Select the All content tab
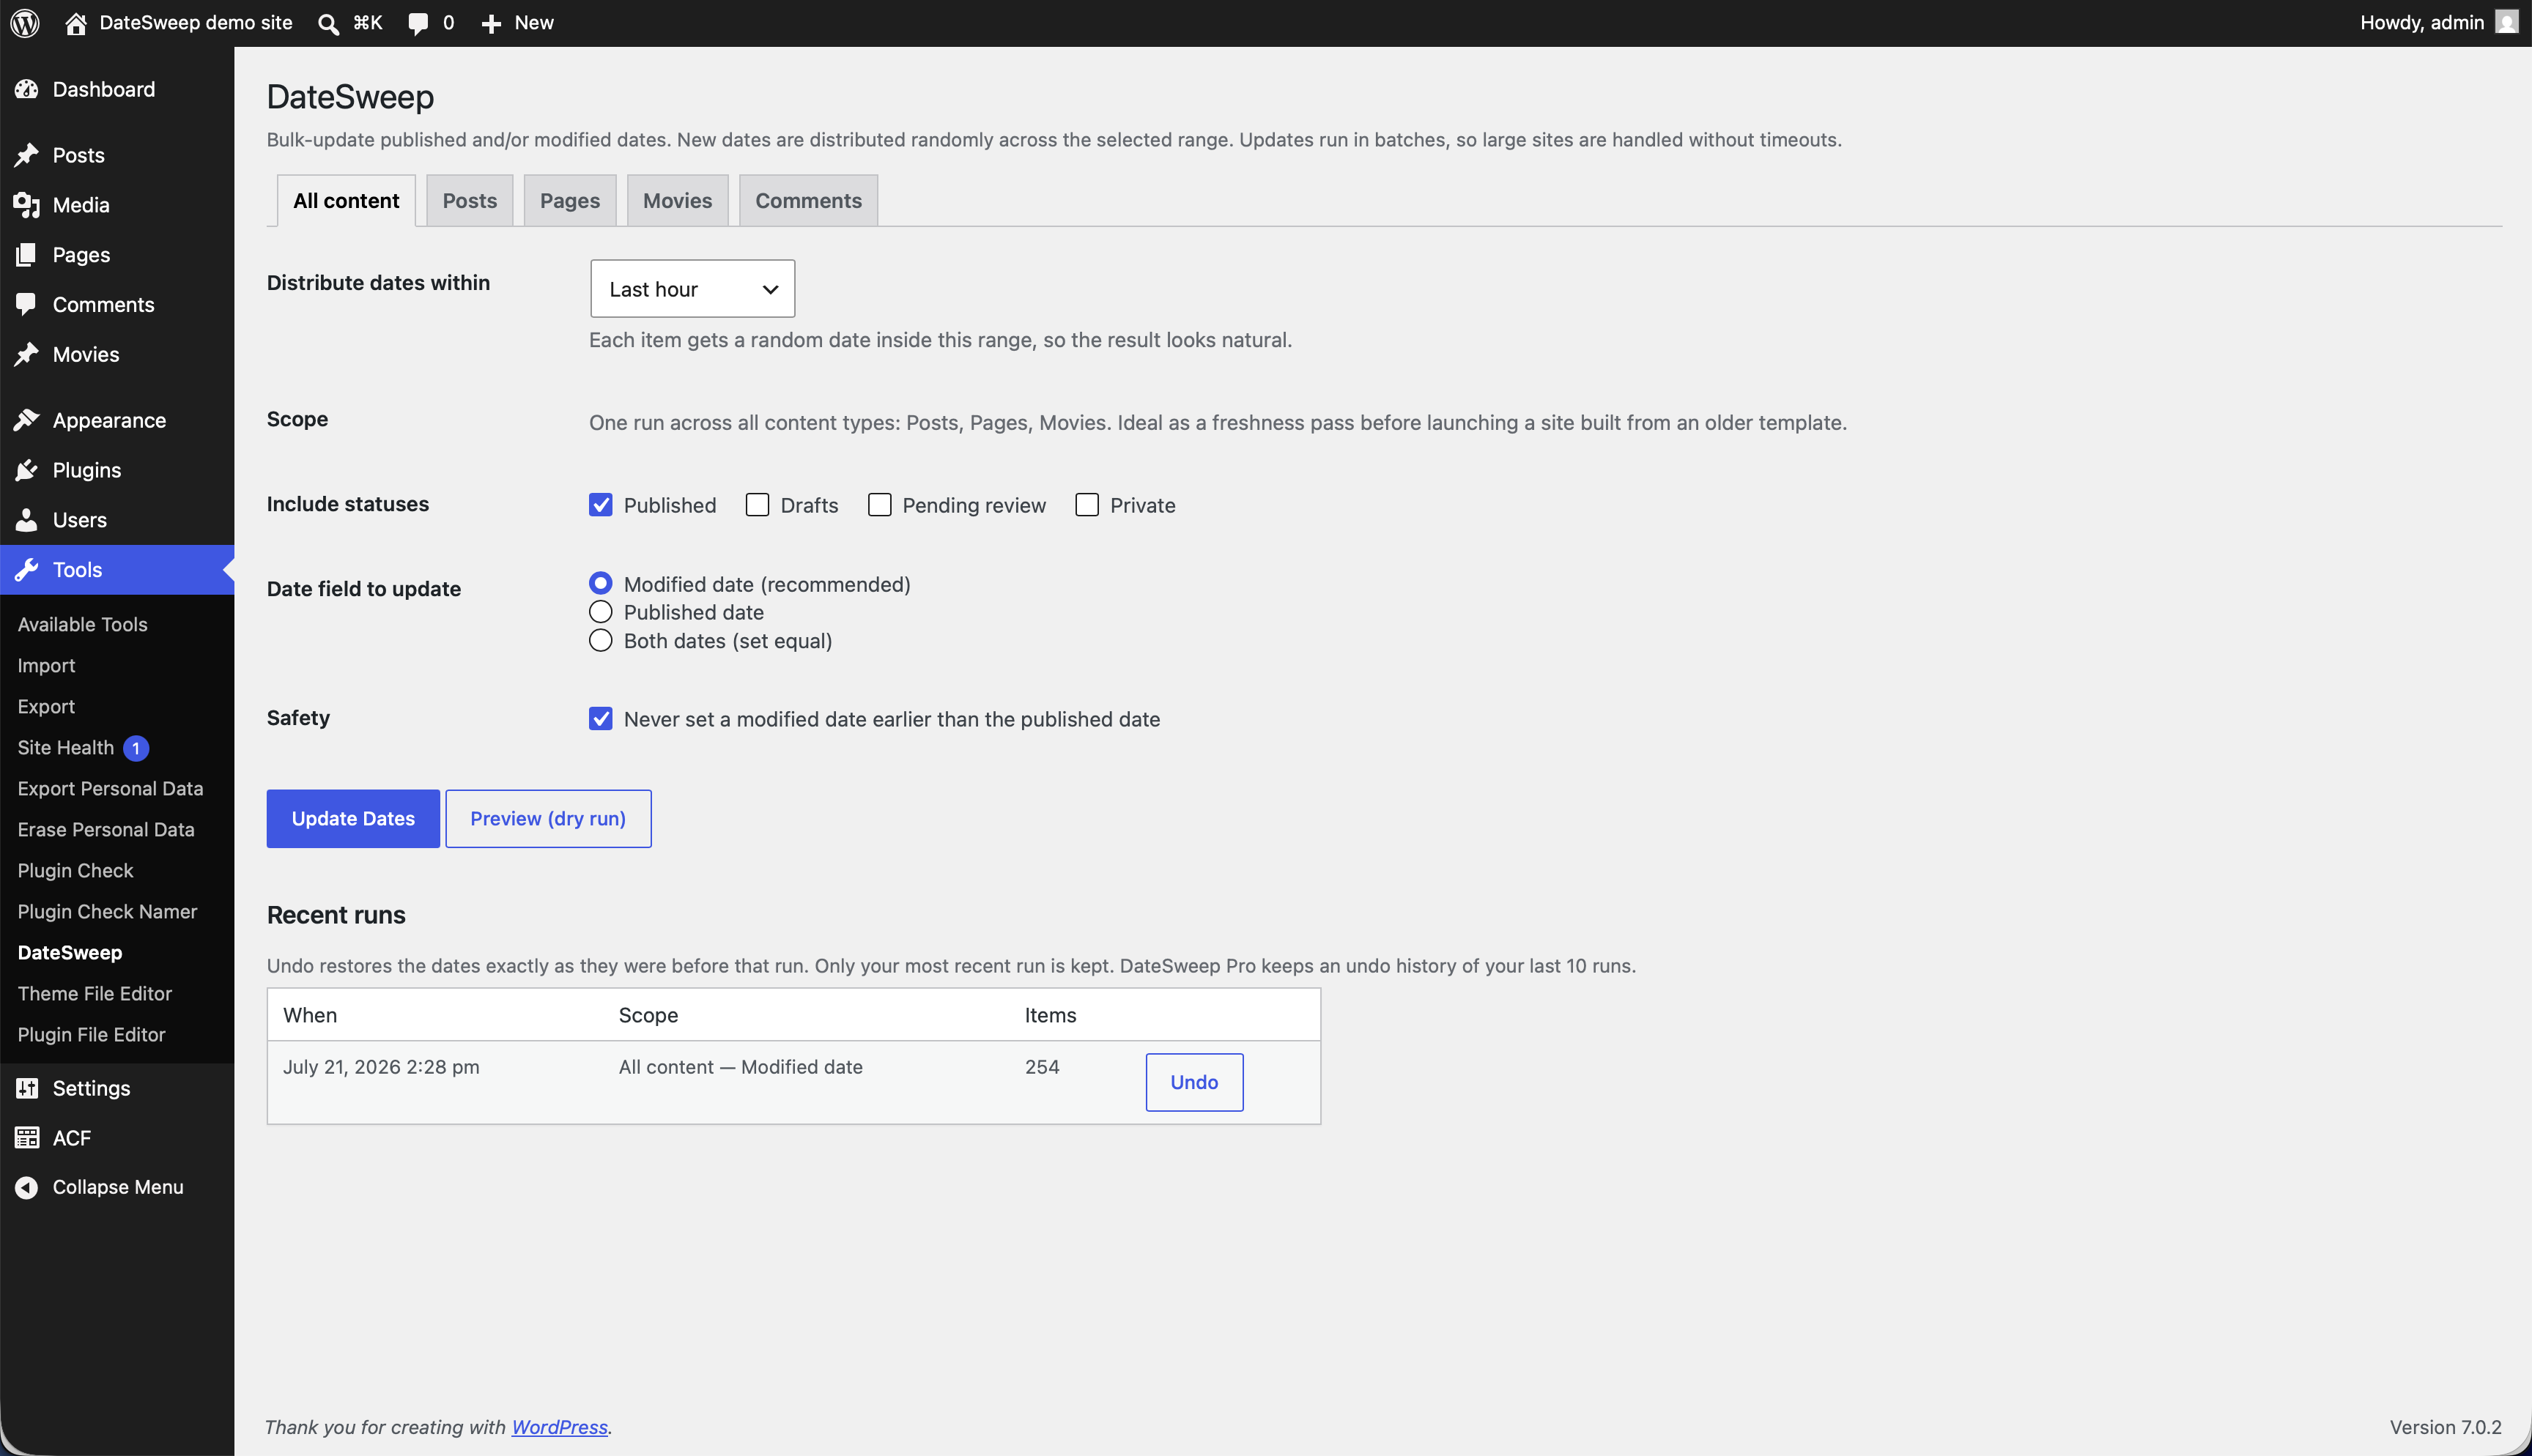2532x1456 pixels. [x=346, y=200]
